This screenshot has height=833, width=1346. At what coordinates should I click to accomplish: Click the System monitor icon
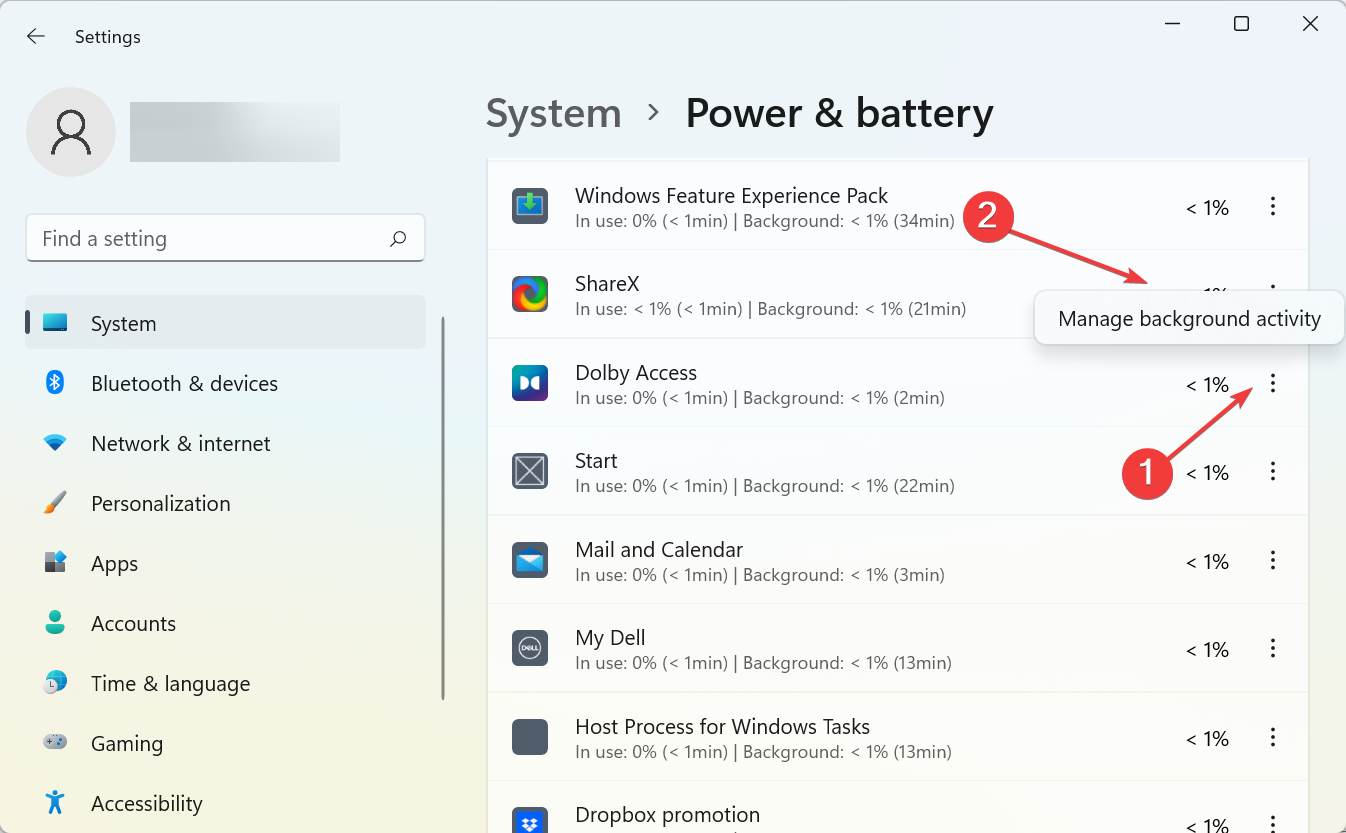(55, 322)
